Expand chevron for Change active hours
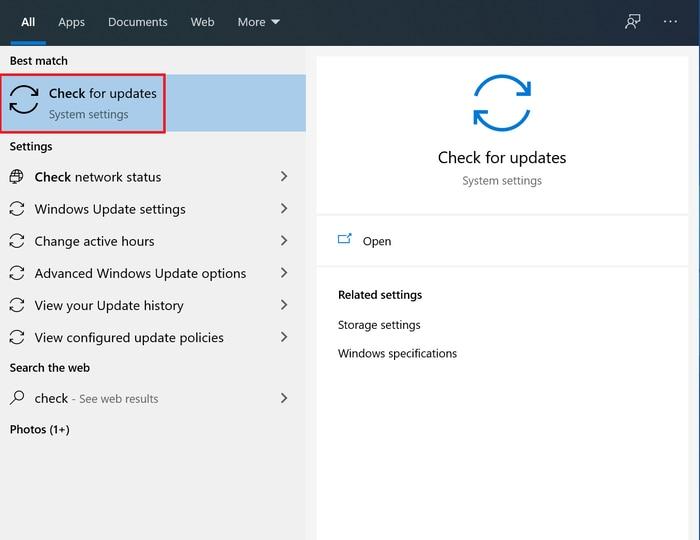700x540 pixels. [x=284, y=241]
